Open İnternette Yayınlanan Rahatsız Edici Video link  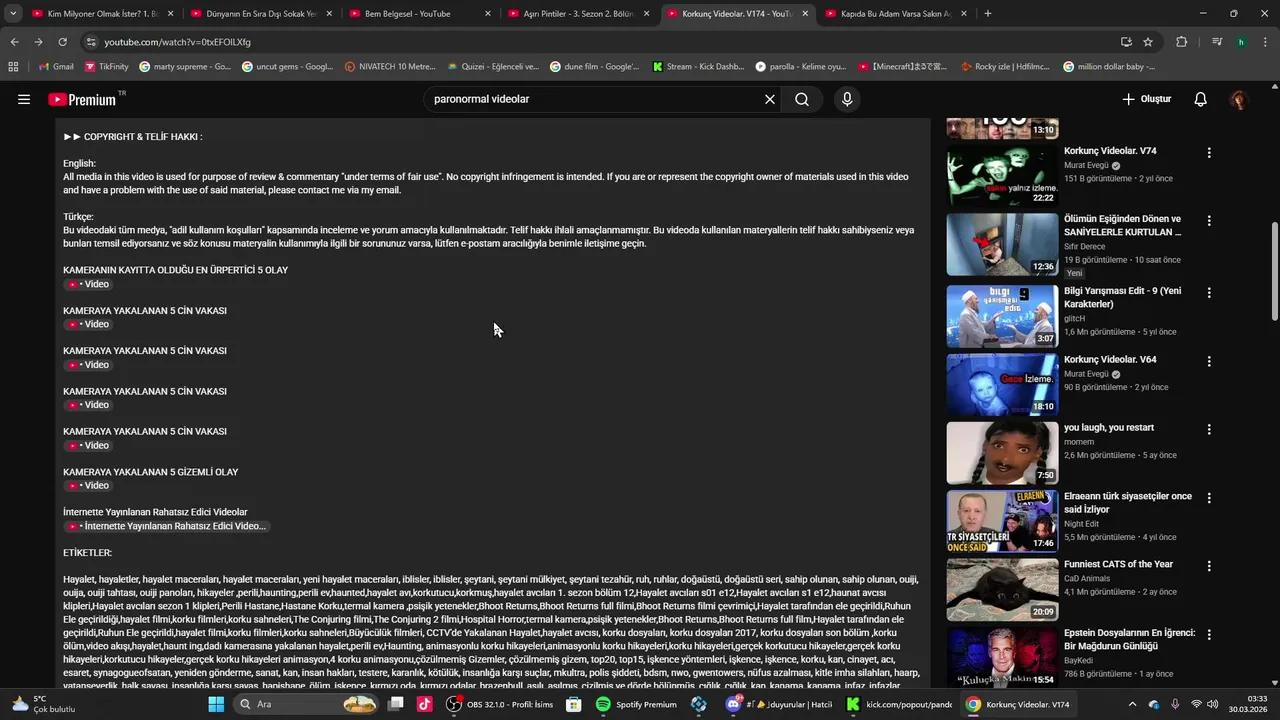[x=167, y=526]
